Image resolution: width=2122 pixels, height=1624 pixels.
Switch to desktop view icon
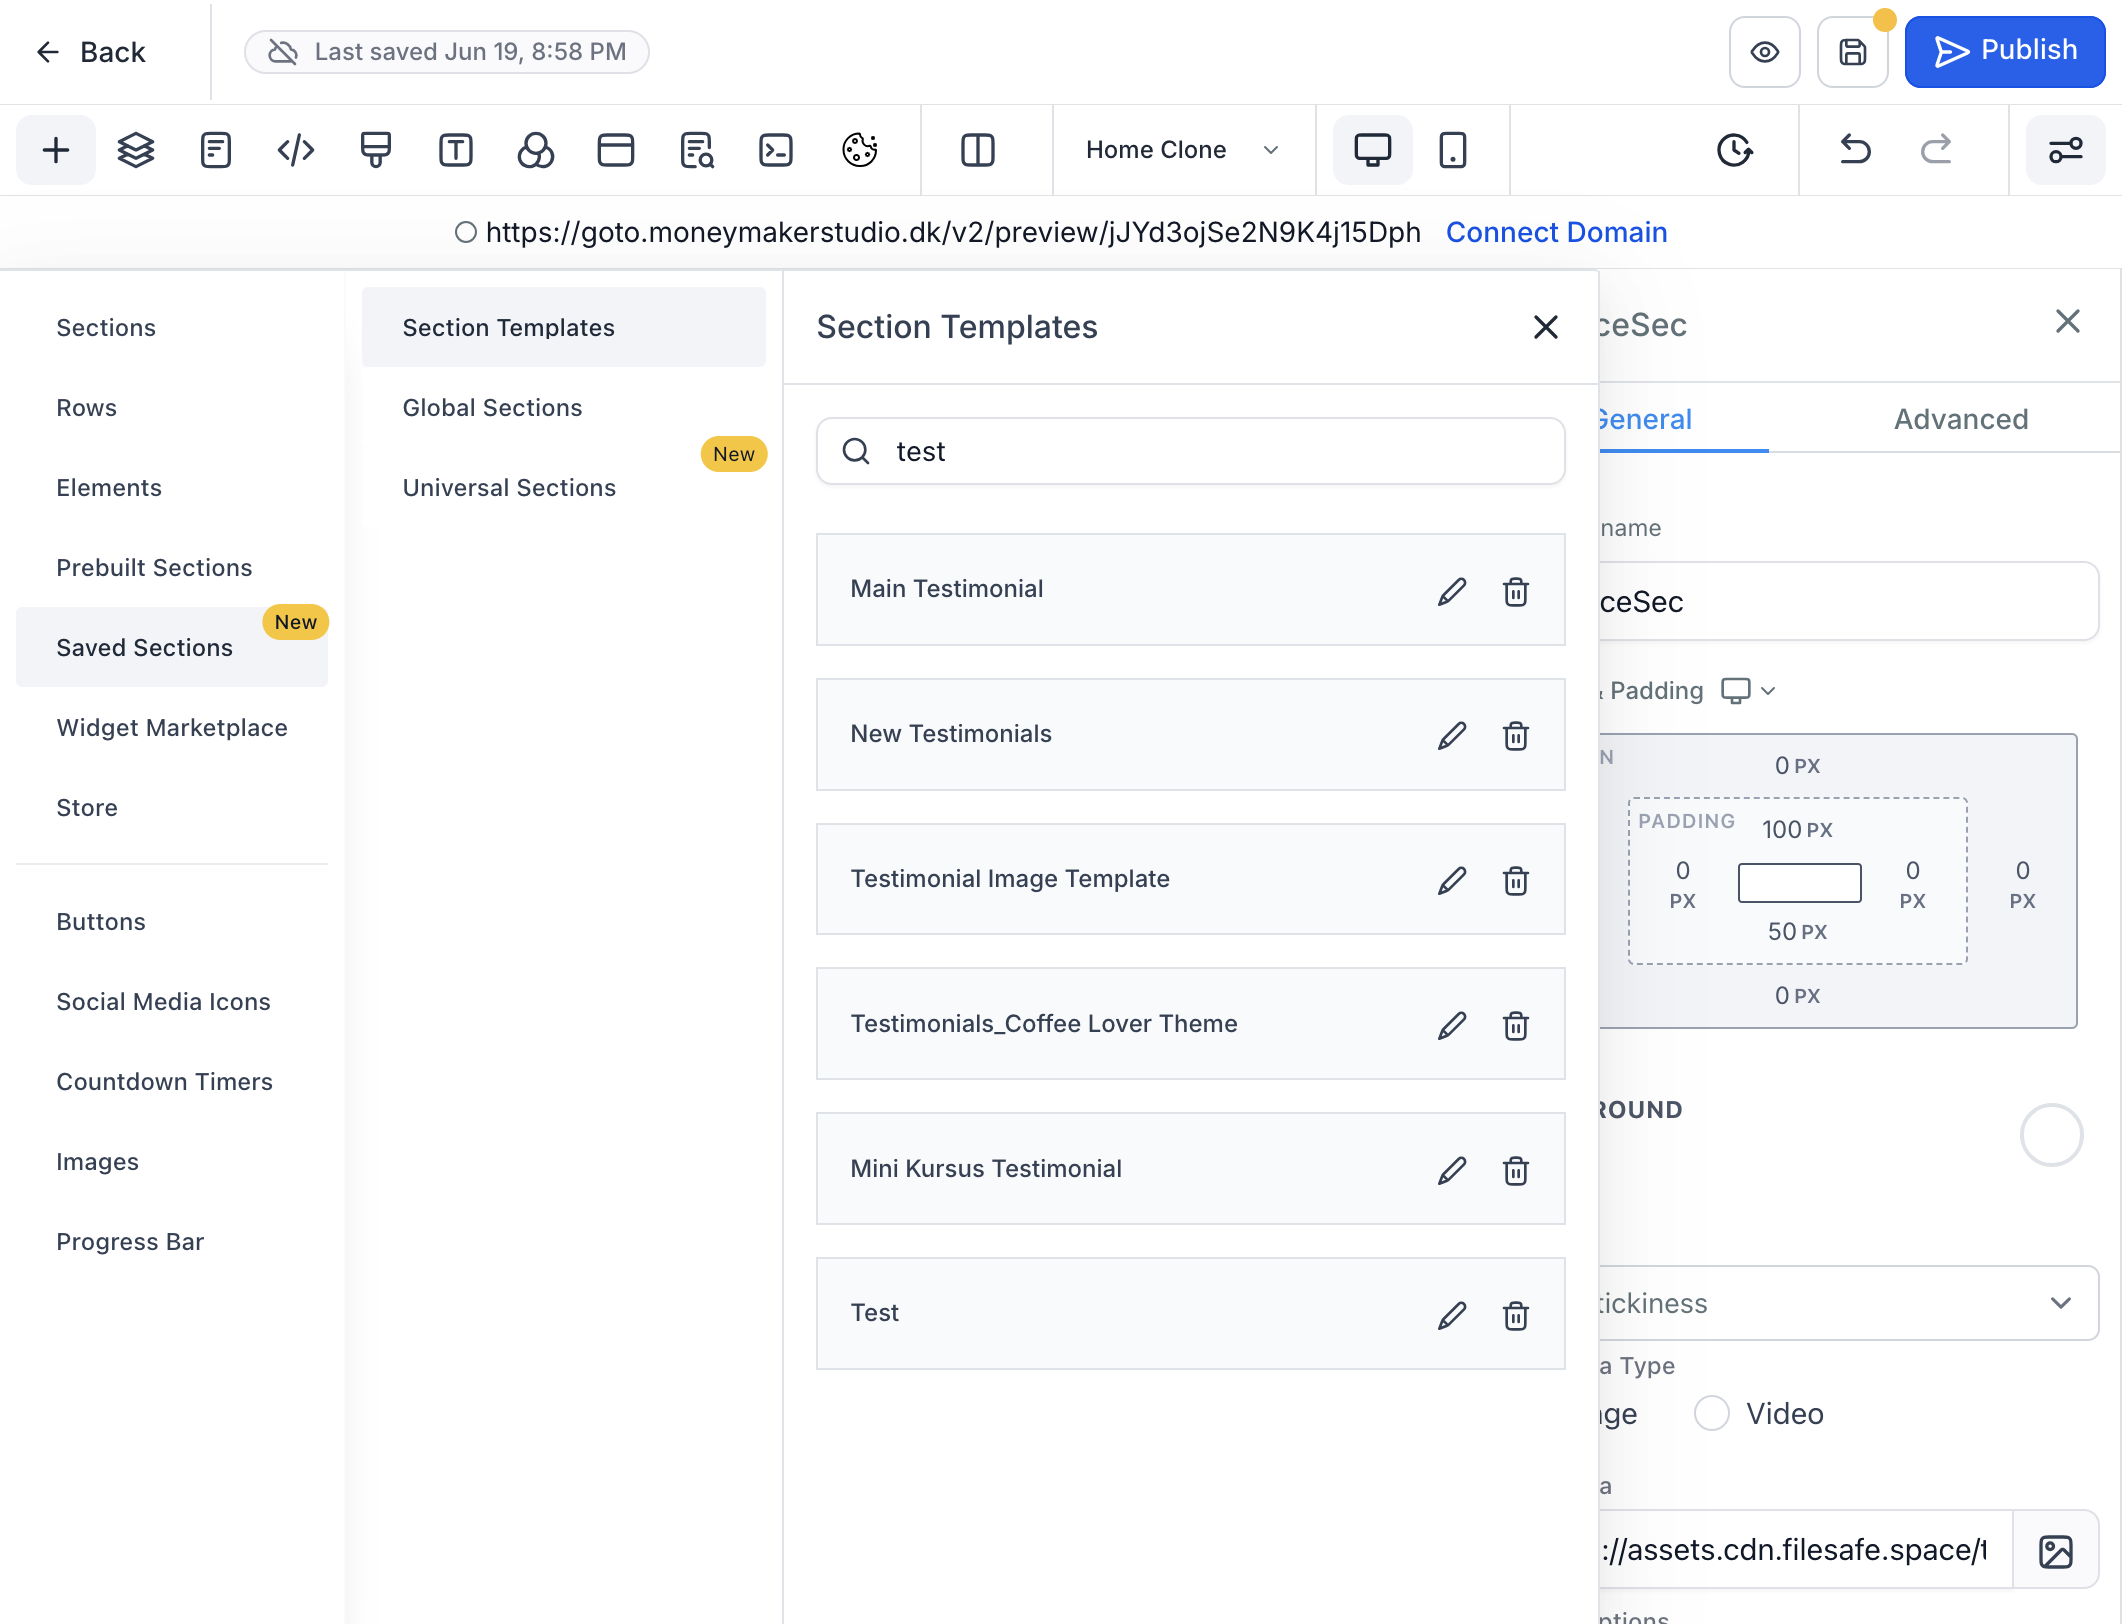coord(1372,150)
